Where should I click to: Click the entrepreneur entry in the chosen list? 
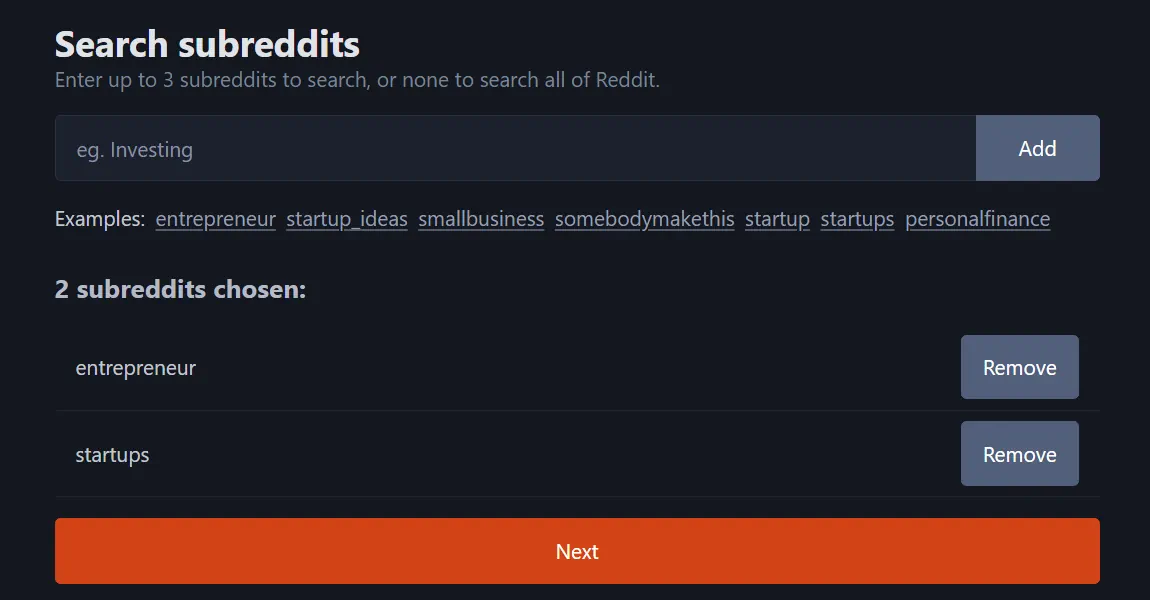pos(136,368)
